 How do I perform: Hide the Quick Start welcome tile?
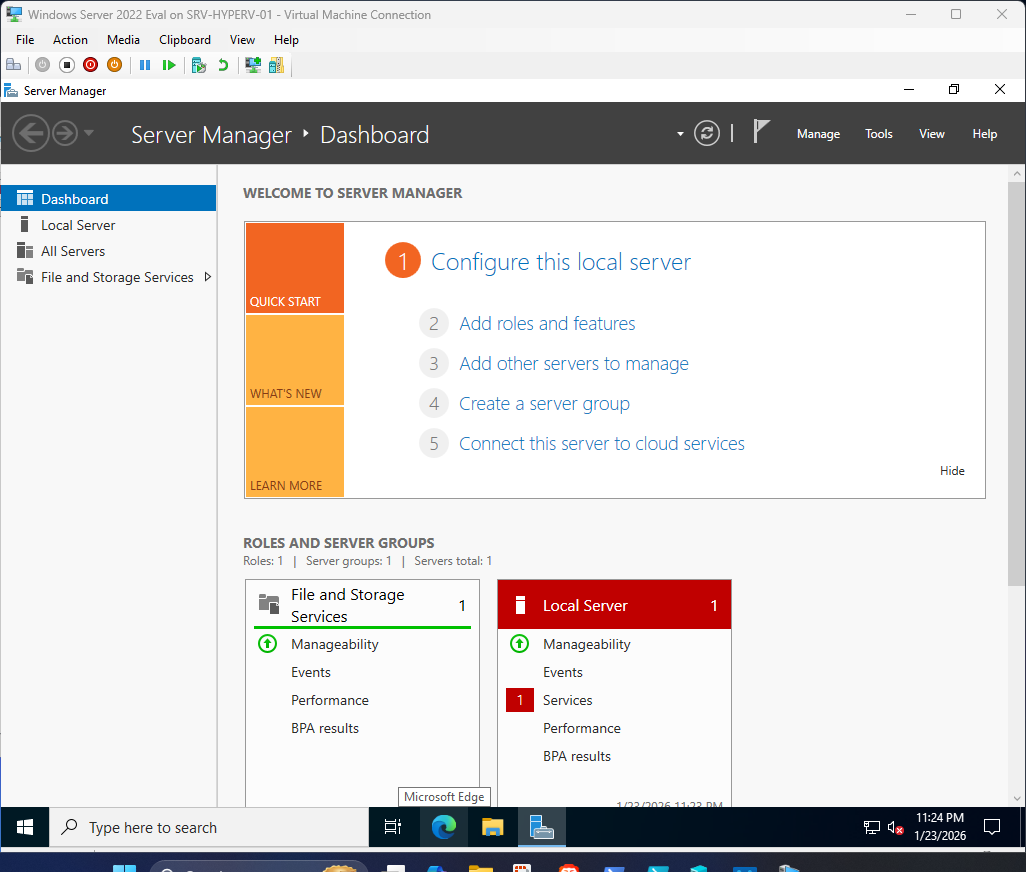952,470
